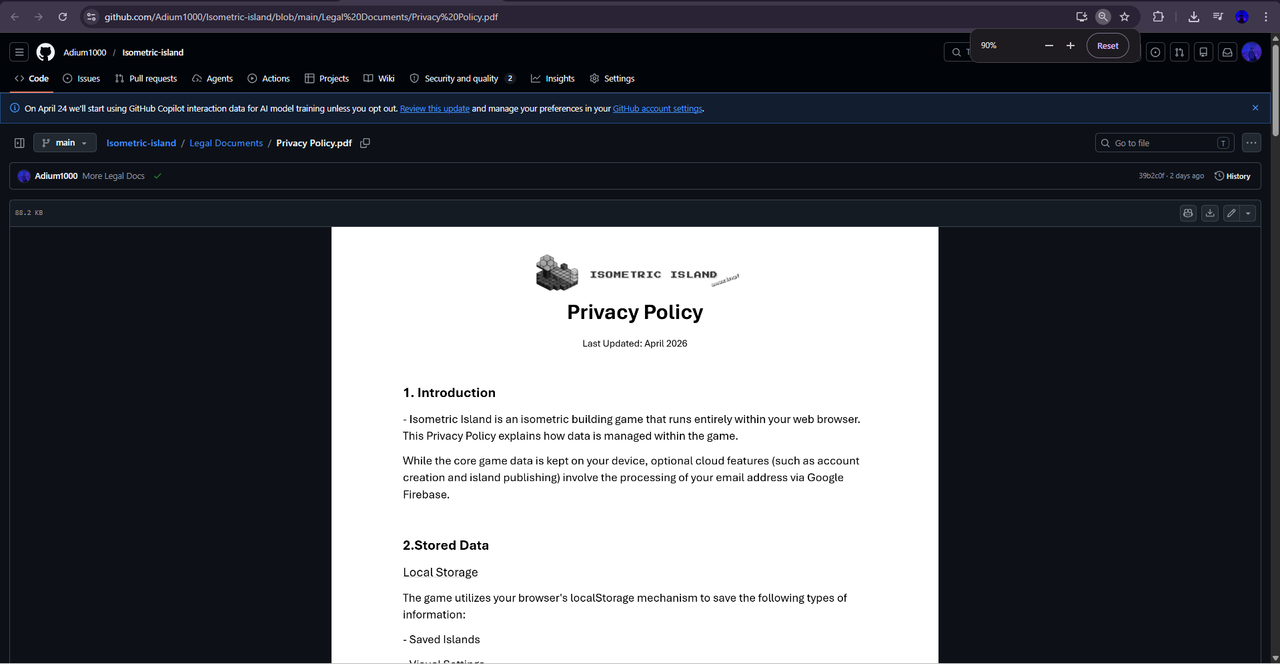
Task: Open the main branch selector dropdown
Action: pos(65,143)
